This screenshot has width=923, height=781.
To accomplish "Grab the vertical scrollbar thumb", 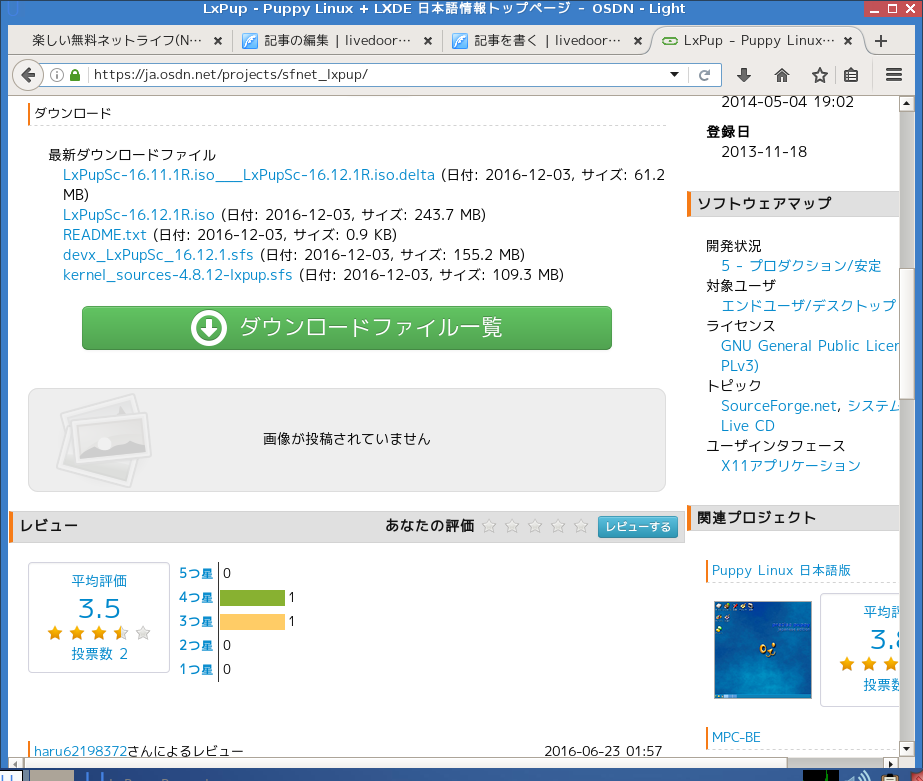I will pos(907,333).
